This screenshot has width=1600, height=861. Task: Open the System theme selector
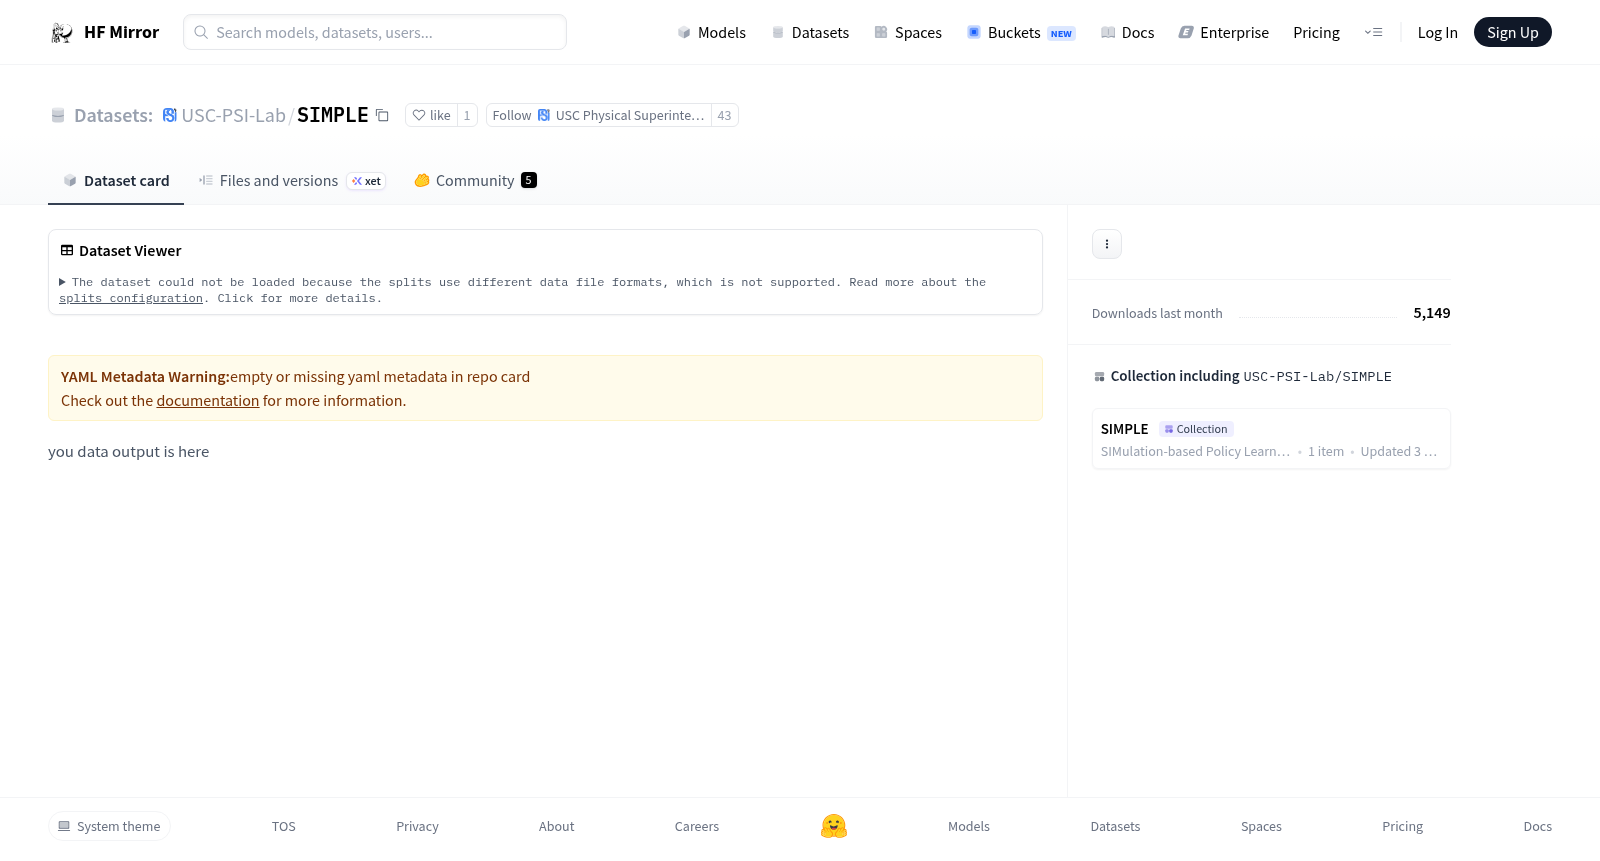[109, 826]
